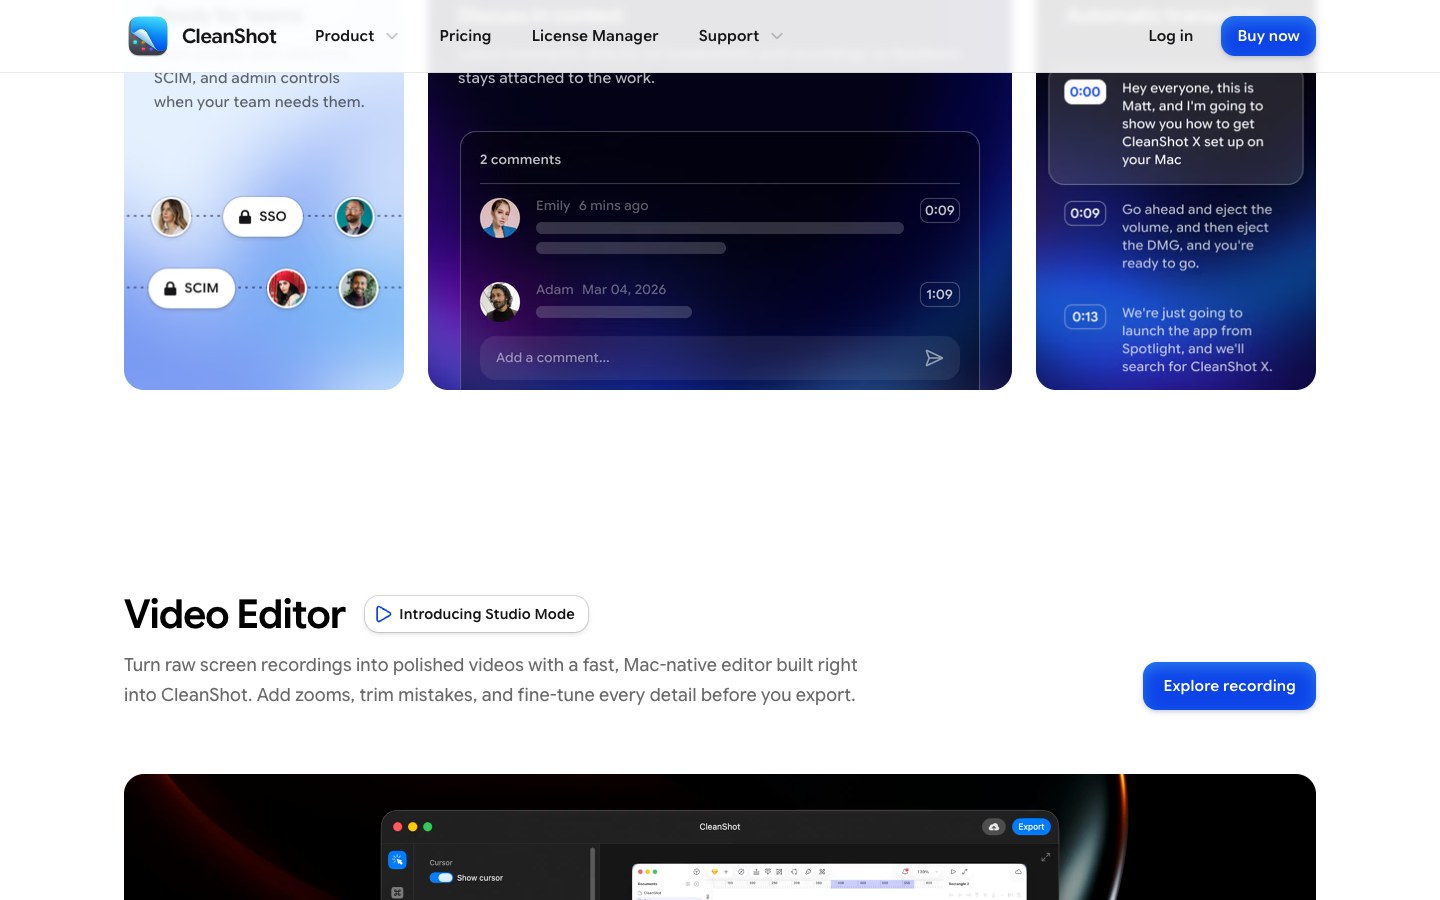Click the SCIM pill badge
Image resolution: width=1440 pixels, height=900 pixels.
192,288
